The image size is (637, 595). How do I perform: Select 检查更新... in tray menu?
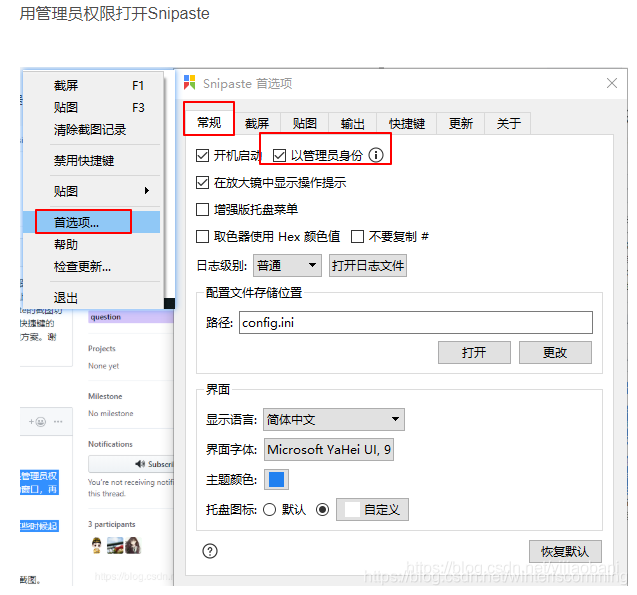(93, 267)
